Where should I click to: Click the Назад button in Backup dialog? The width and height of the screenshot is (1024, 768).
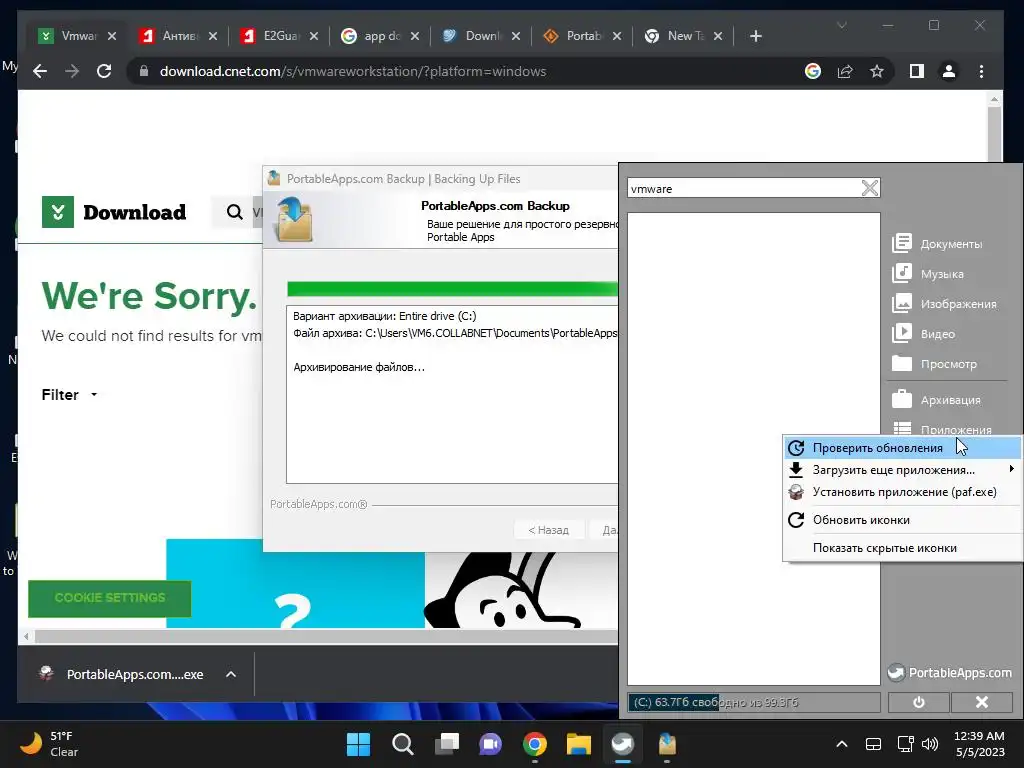(x=548, y=530)
